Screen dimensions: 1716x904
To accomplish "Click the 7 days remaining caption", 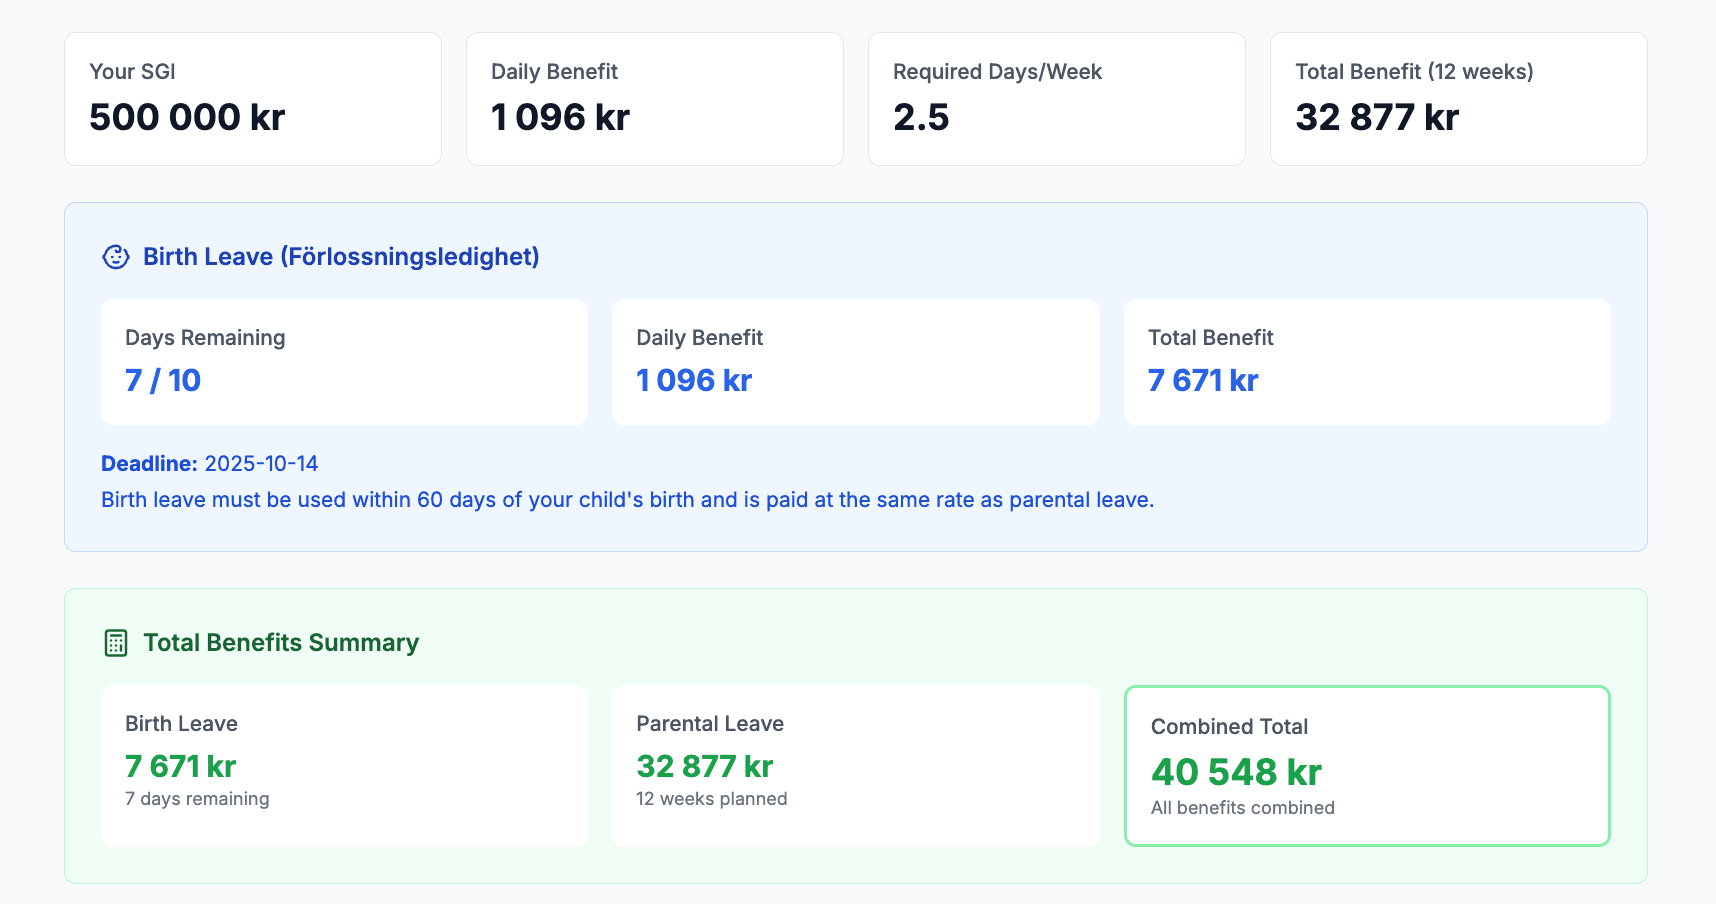I will [x=197, y=799].
